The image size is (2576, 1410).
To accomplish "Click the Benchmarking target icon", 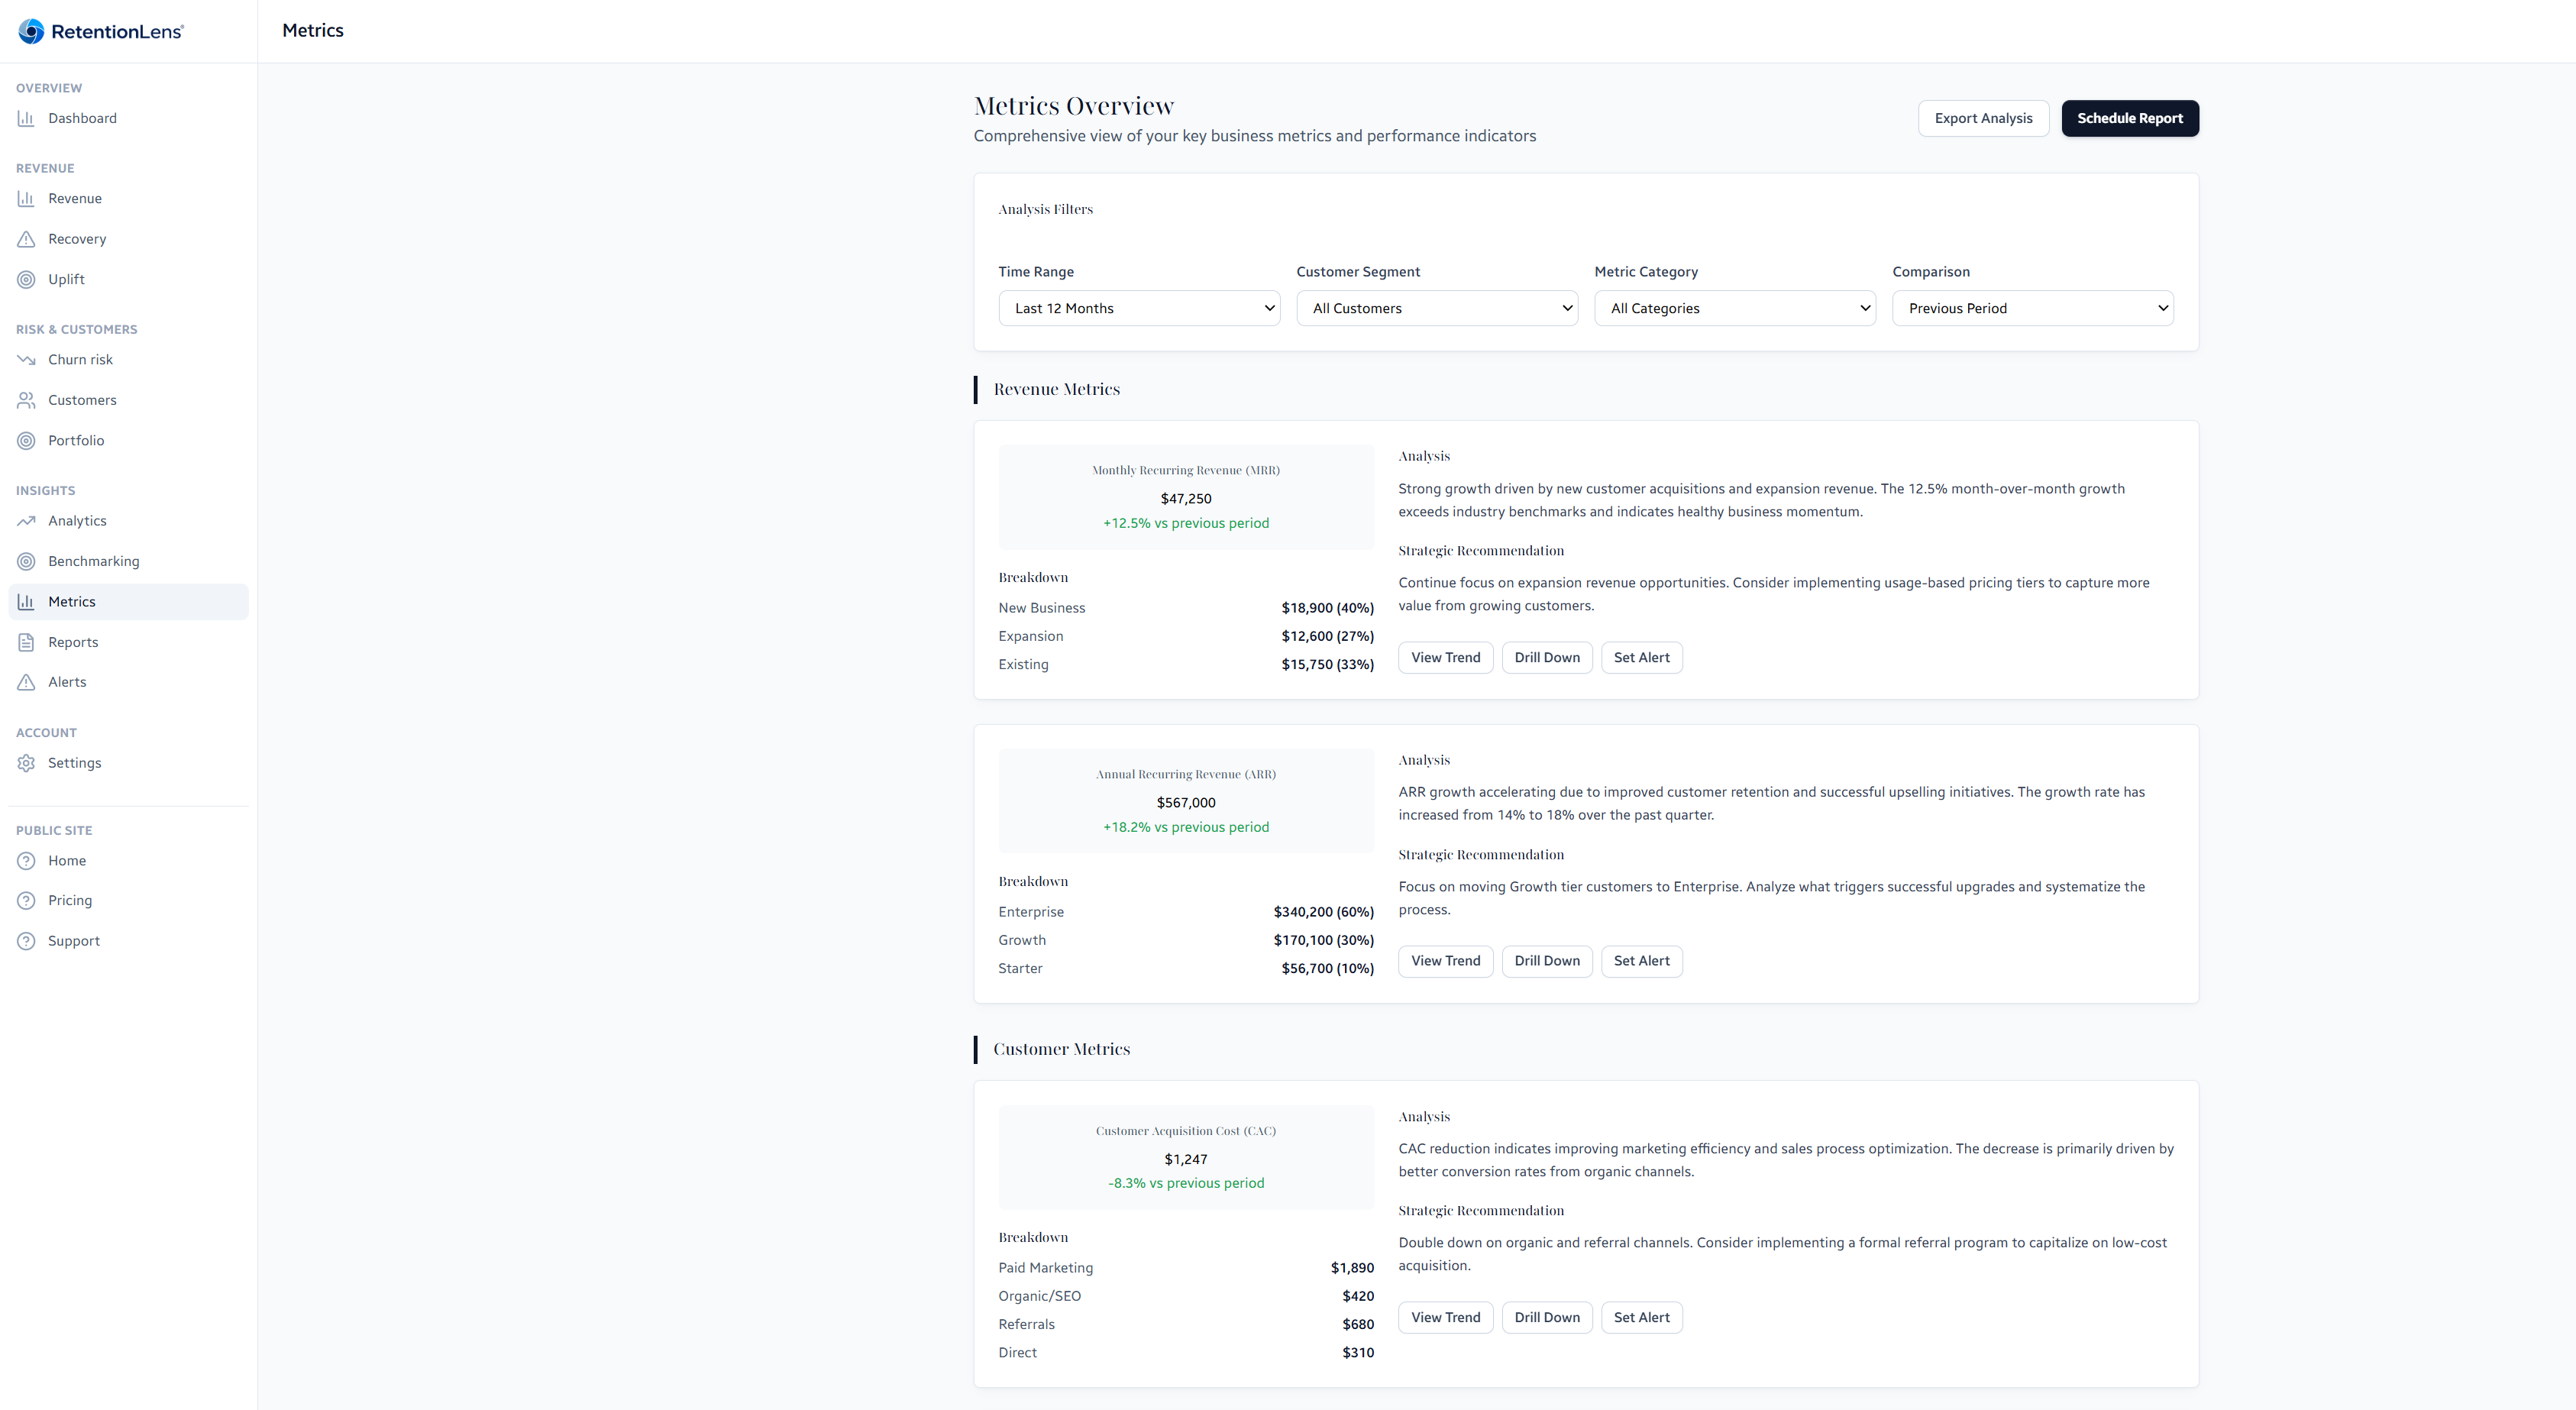I will [x=26, y=562].
